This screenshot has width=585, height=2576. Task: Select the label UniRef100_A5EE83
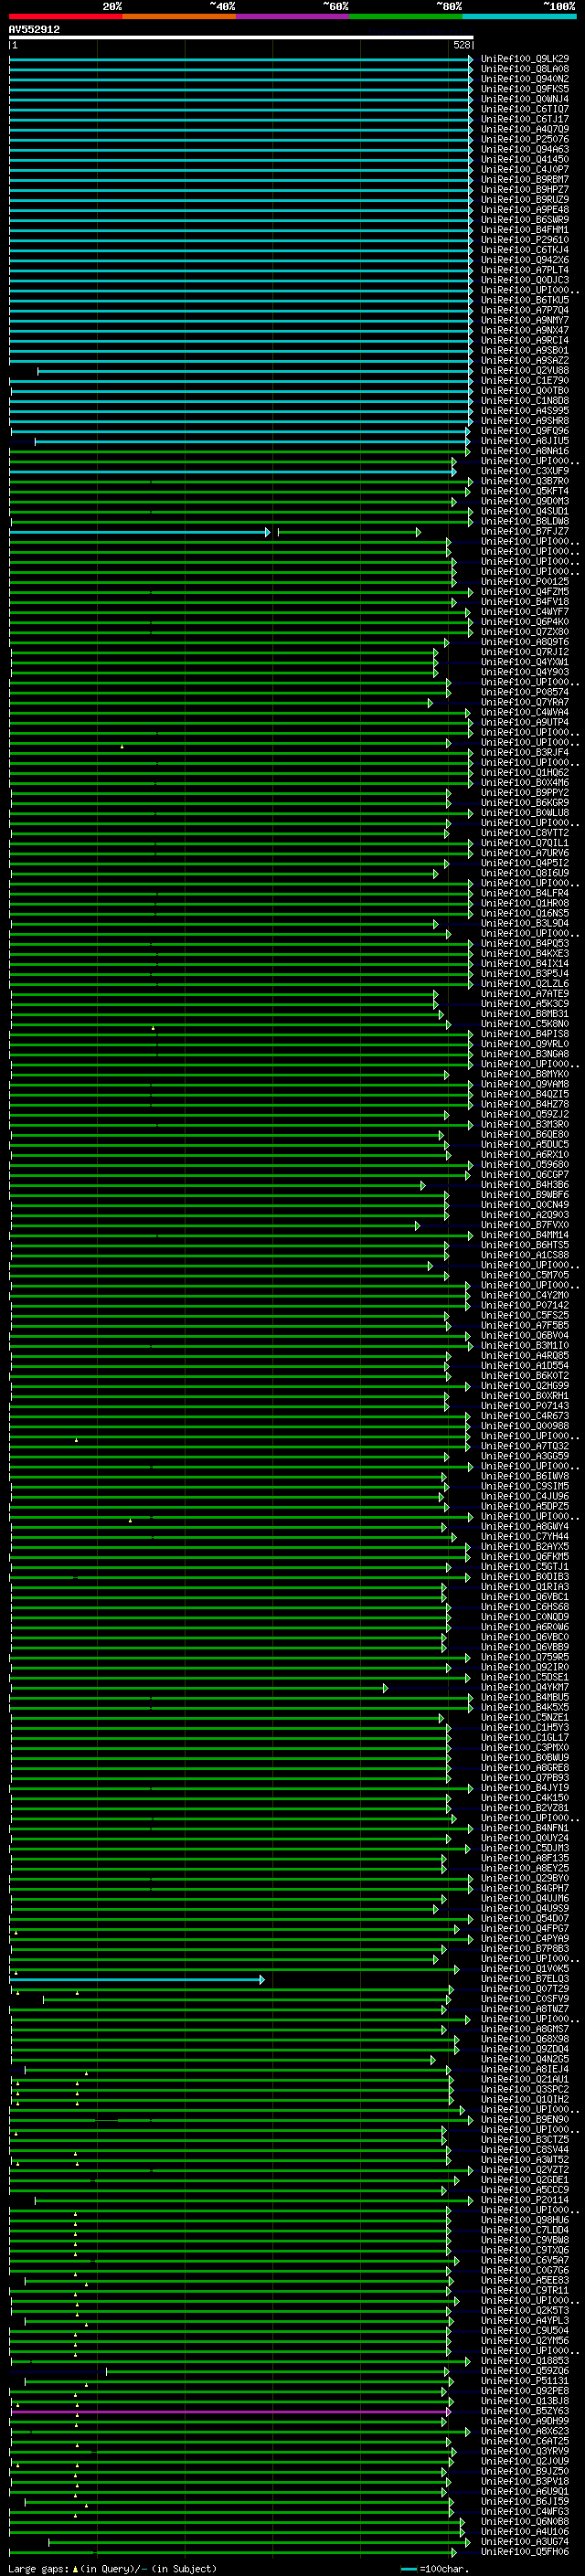tap(525, 2280)
